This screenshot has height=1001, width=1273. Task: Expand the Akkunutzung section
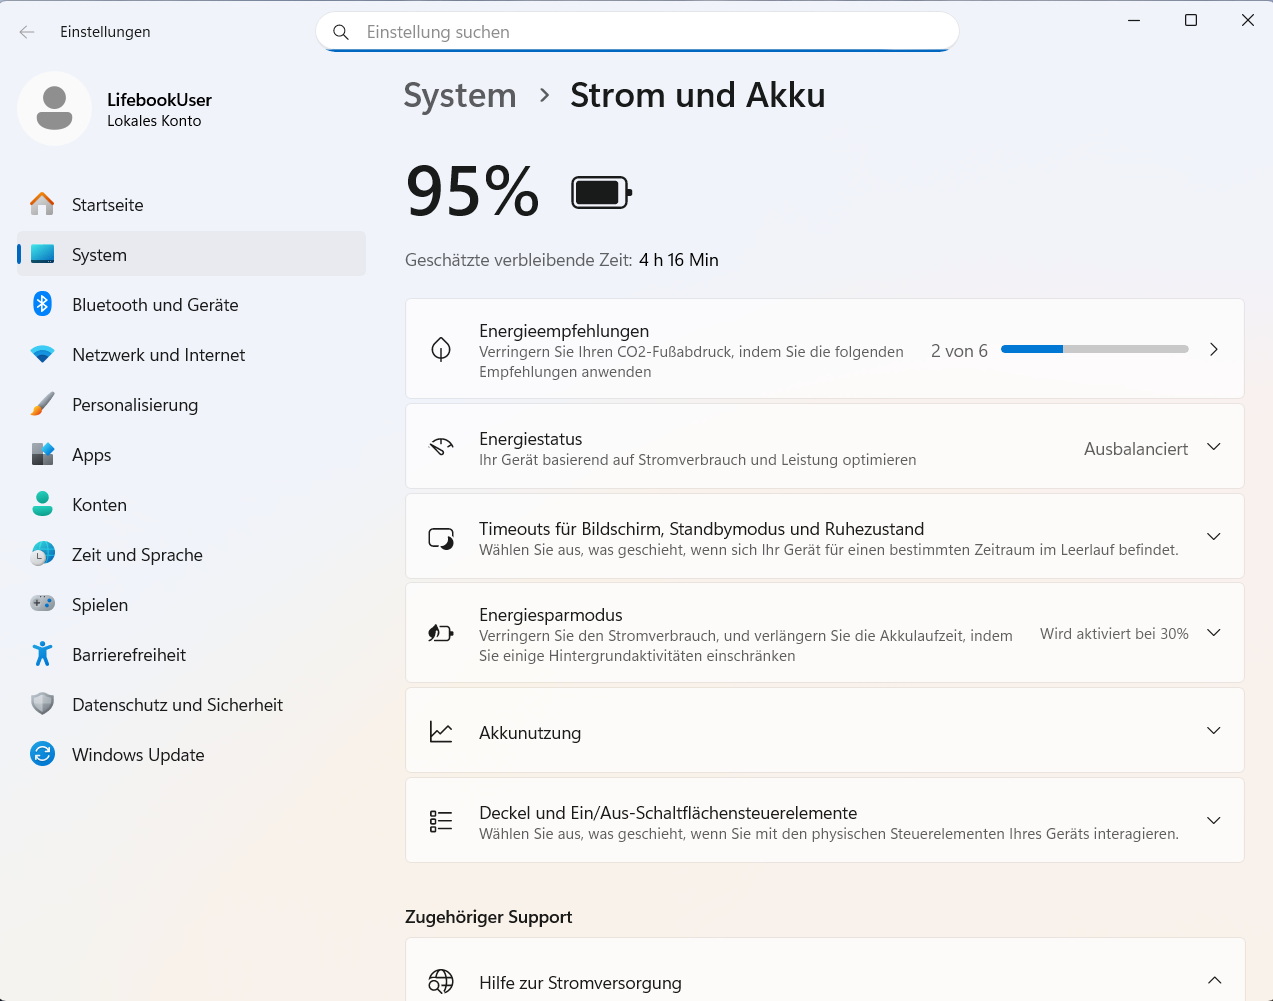click(x=1213, y=731)
